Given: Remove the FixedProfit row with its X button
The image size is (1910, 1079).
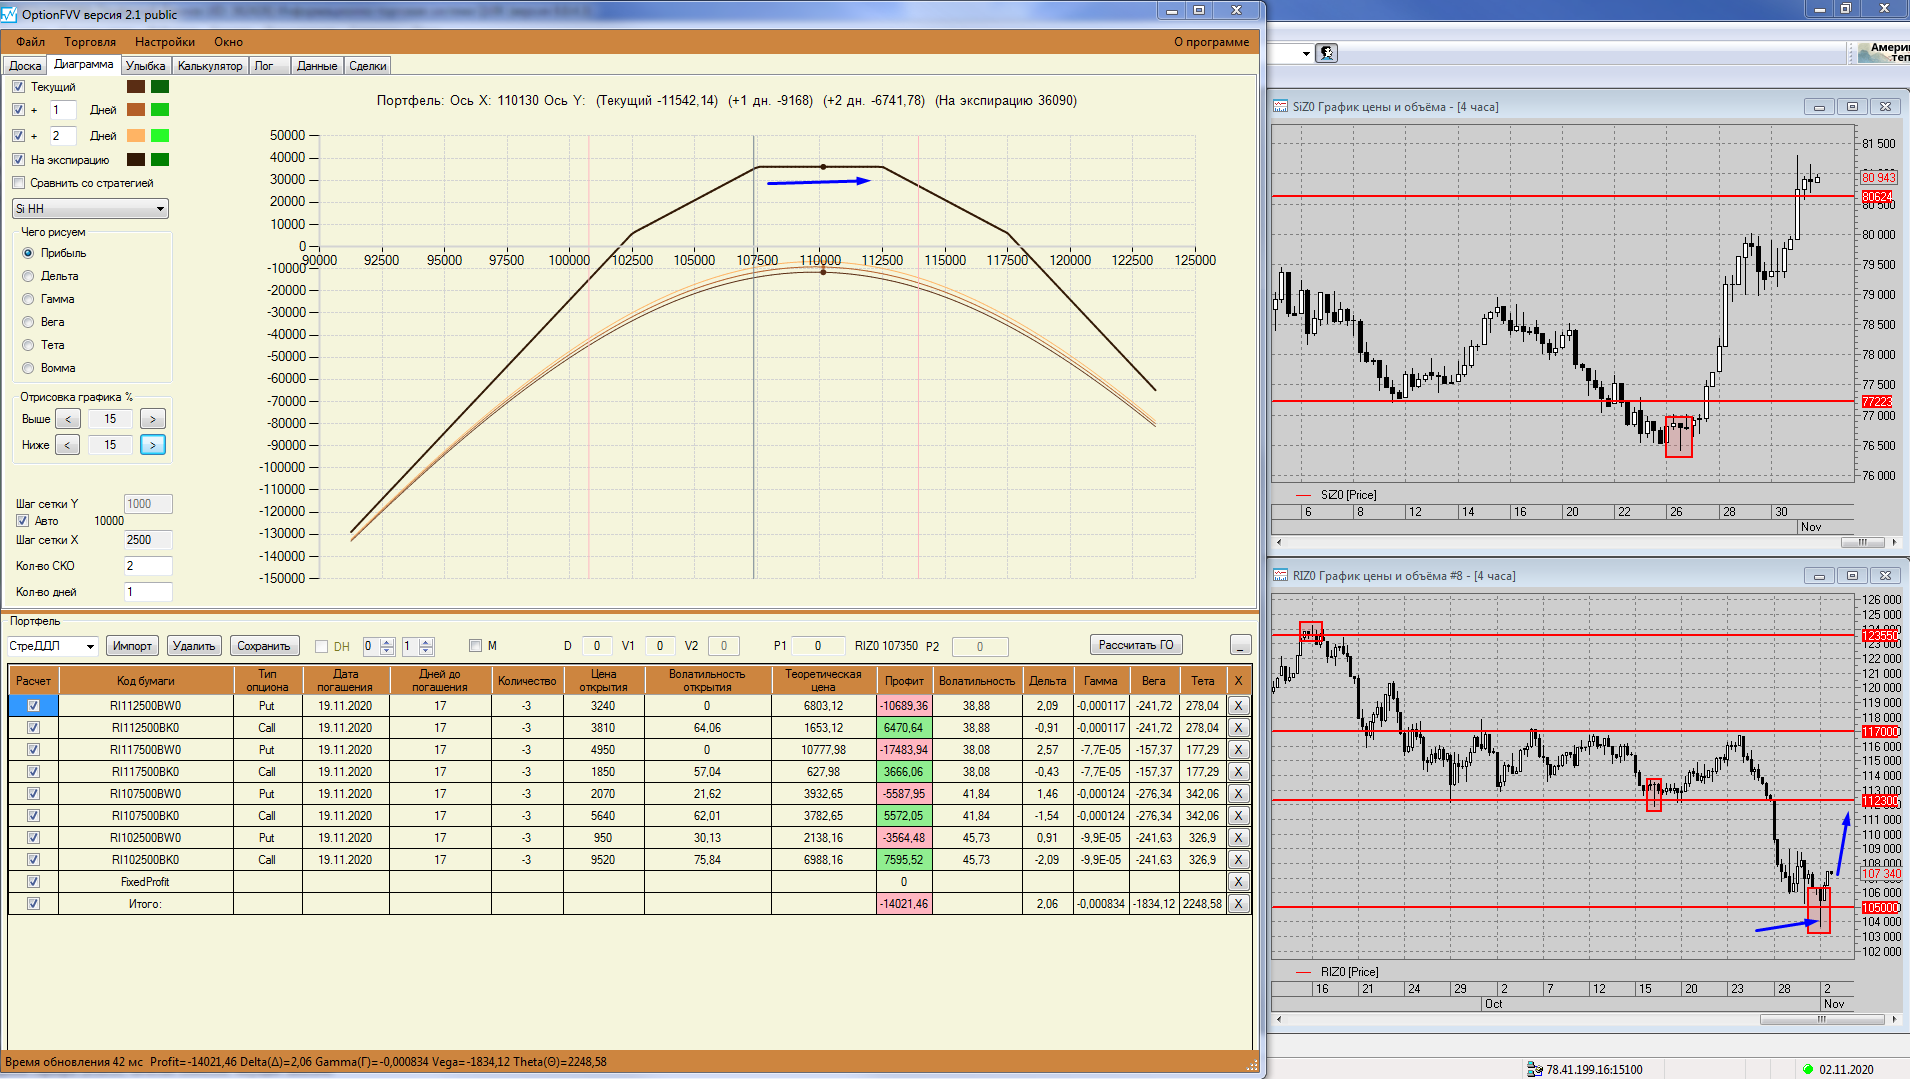Looking at the screenshot, I should [1238, 882].
